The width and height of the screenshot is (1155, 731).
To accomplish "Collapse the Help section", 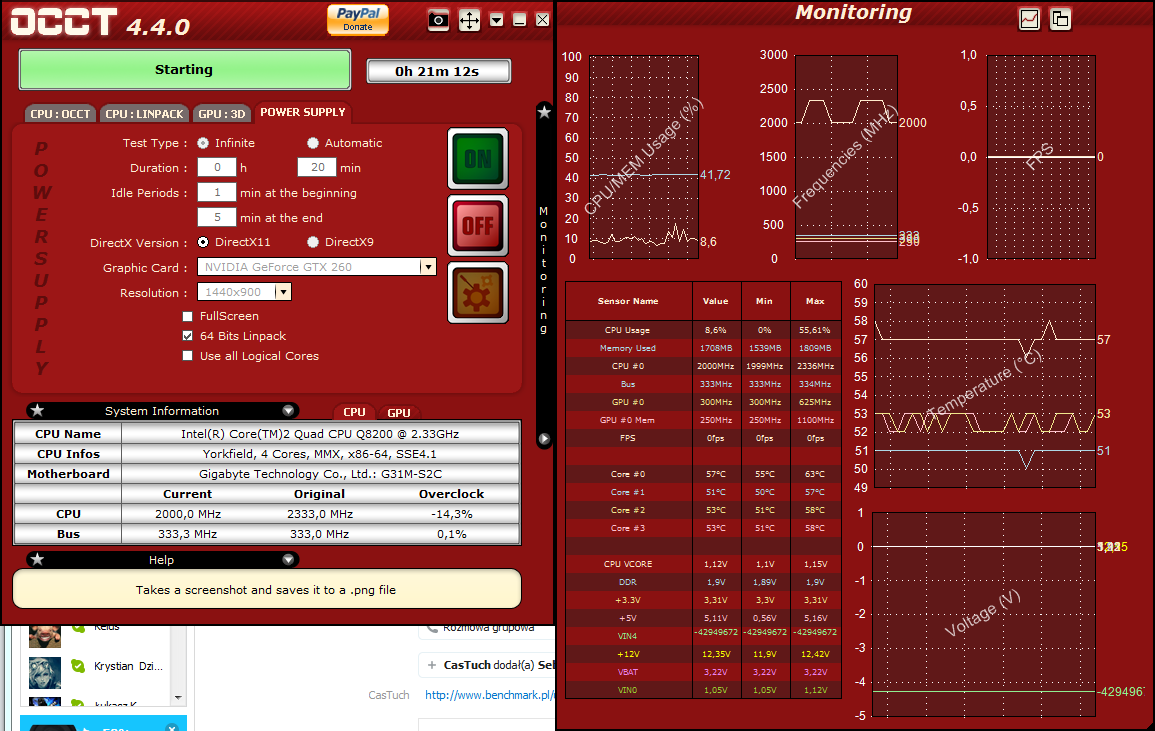I will tap(288, 559).
